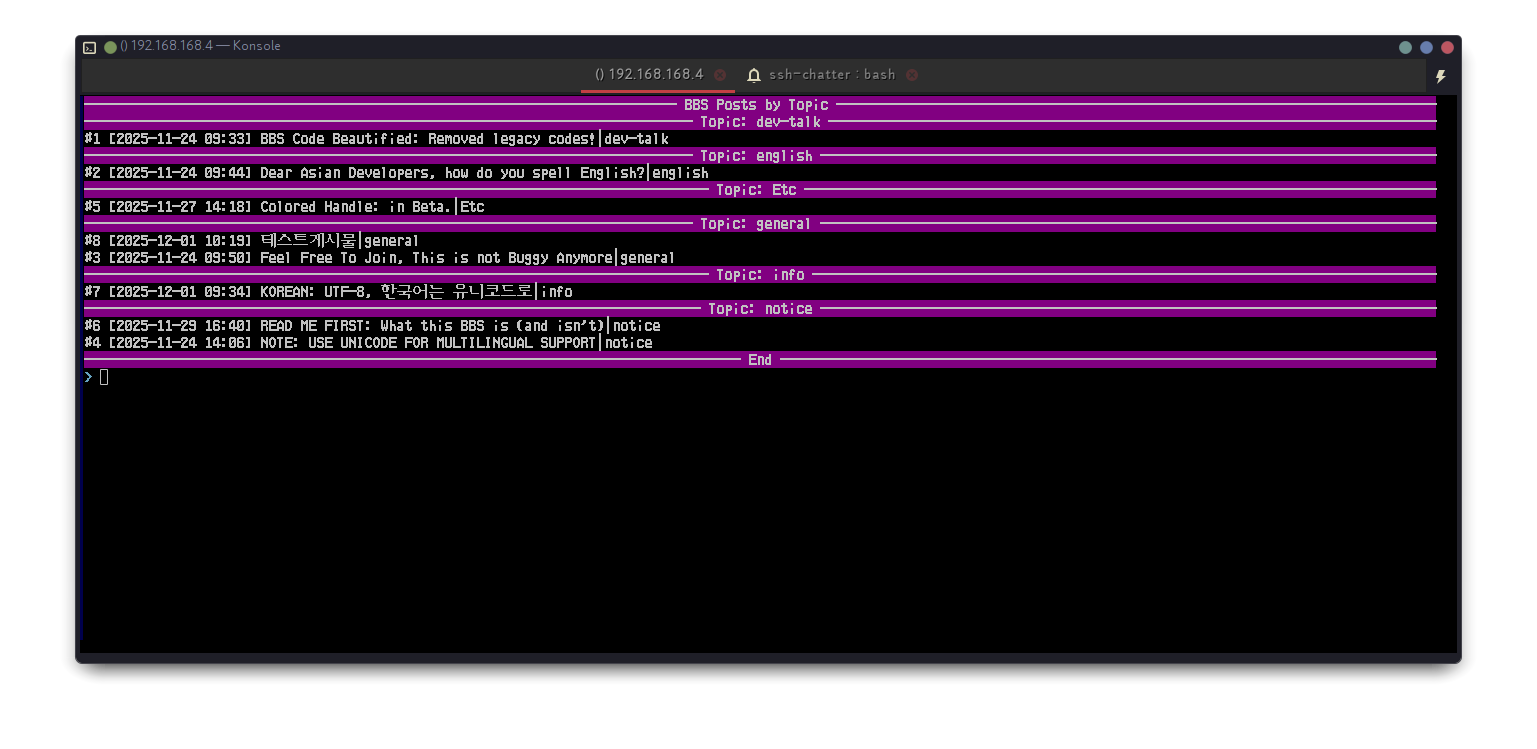Viewport: 1537px width, 749px height.
Task: Click the bell icon on ssh-chatter tab
Action: tap(754, 75)
